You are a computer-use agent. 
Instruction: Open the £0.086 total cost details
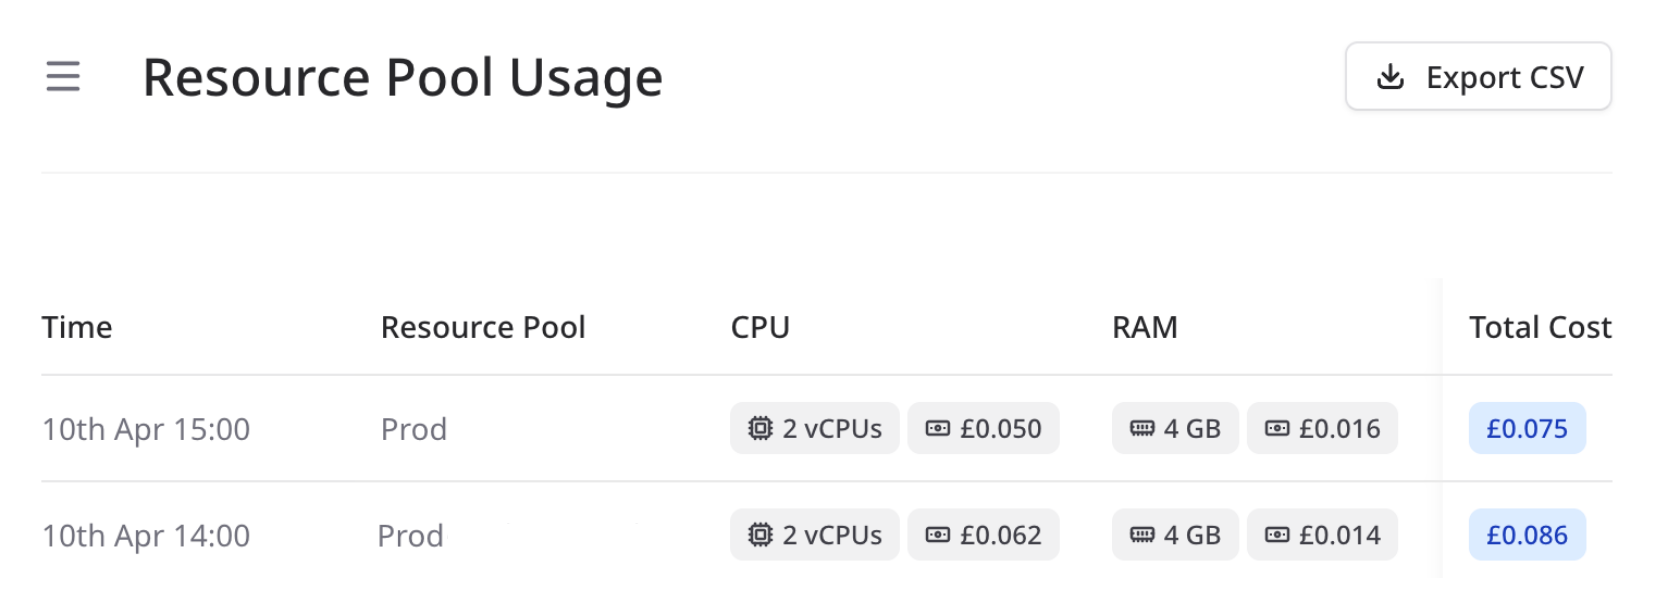[1527, 535]
